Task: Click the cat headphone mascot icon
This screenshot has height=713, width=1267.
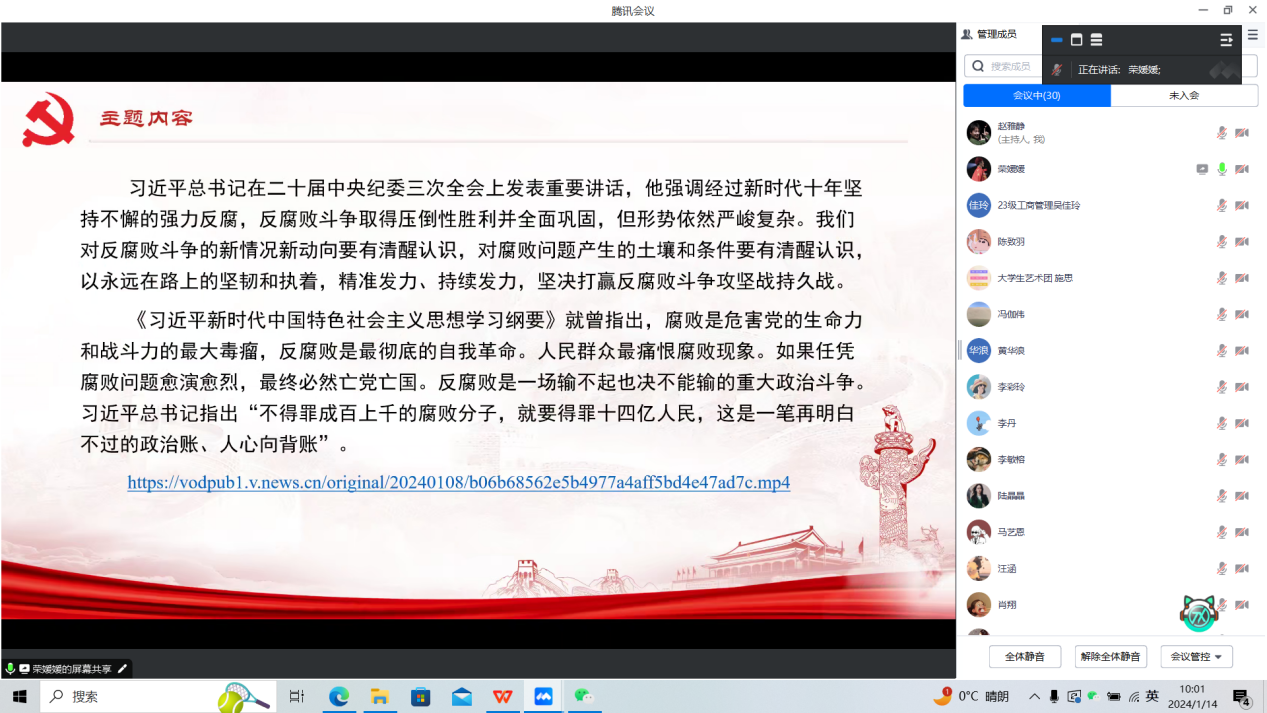Action: [x=1198, y=613]
